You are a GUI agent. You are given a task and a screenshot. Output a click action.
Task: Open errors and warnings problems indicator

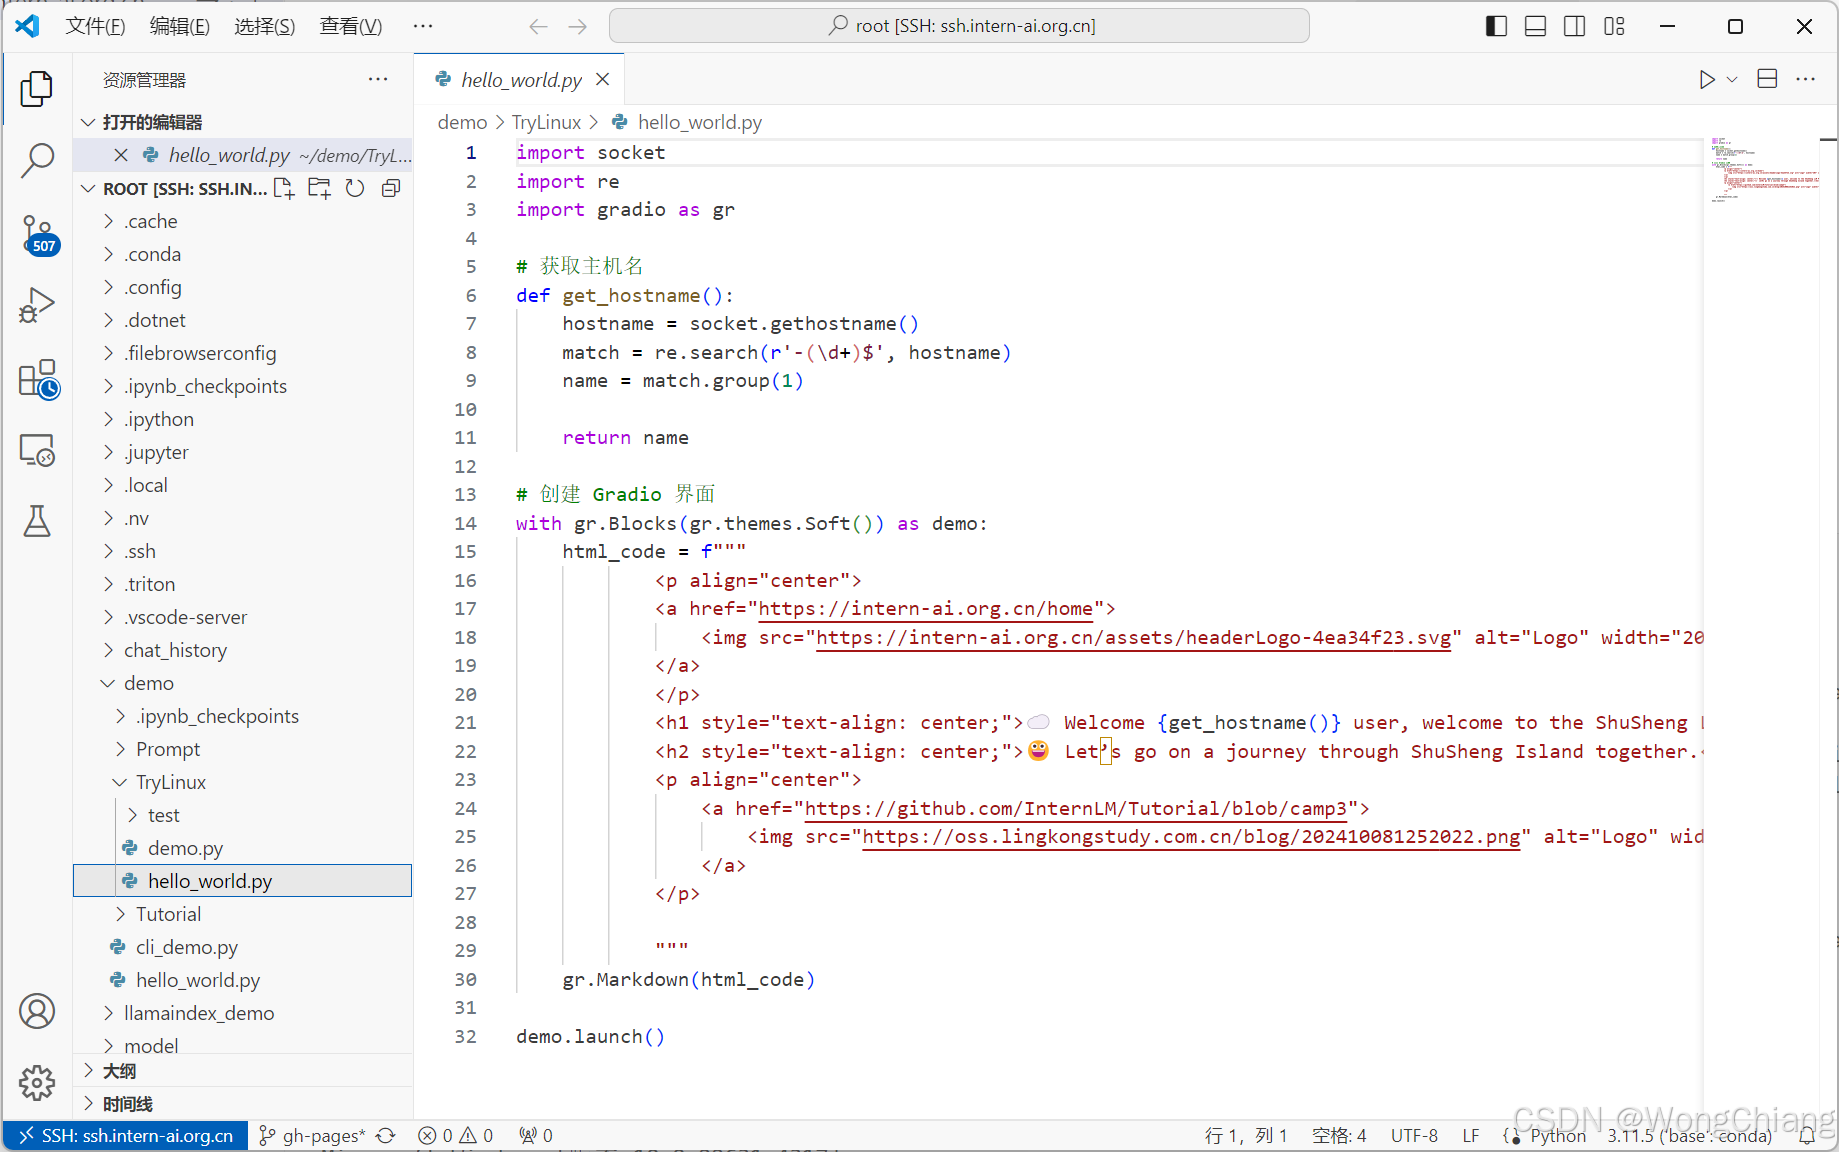(456, 1135)
